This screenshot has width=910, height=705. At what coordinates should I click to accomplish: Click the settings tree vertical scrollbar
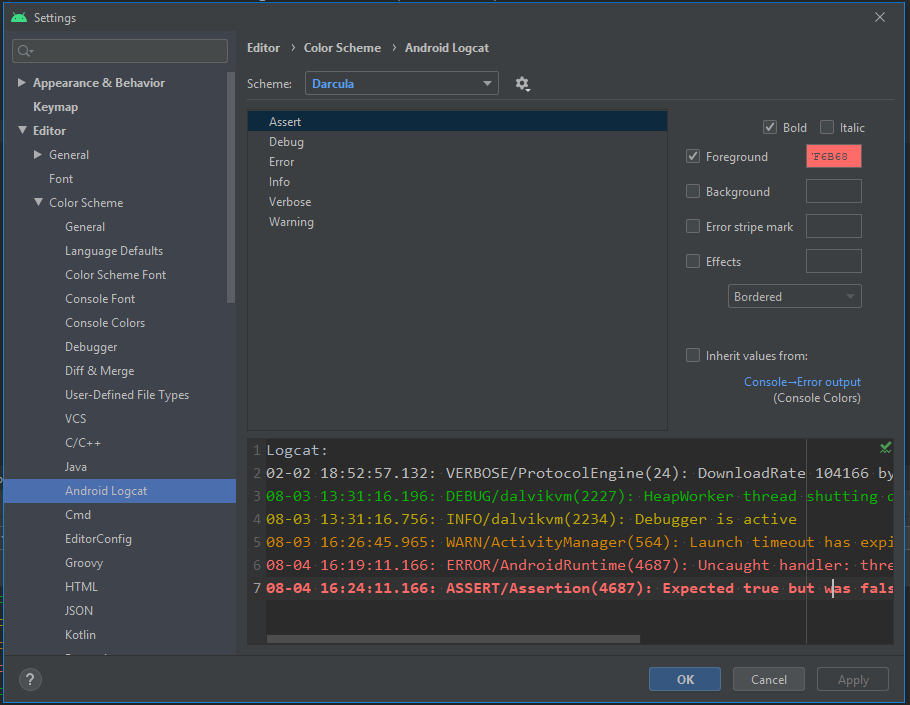tap(230, 187)
